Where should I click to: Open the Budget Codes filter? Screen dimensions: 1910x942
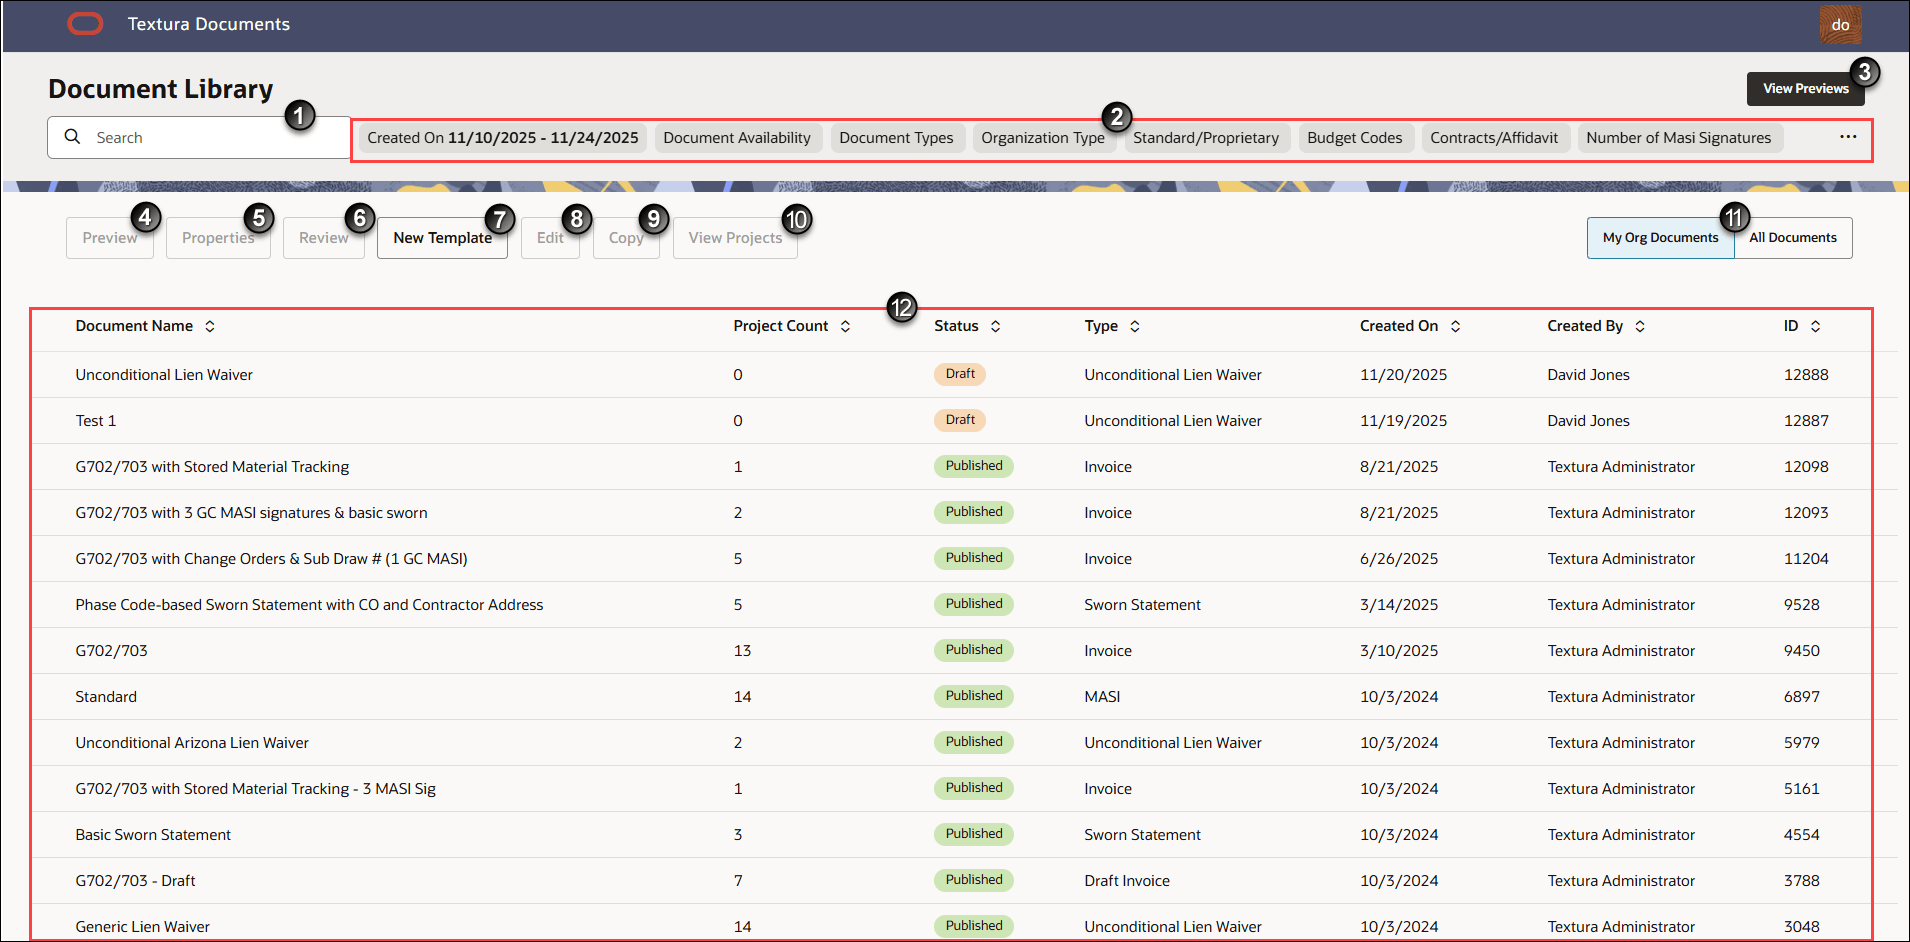click(x=1354, y=137)
